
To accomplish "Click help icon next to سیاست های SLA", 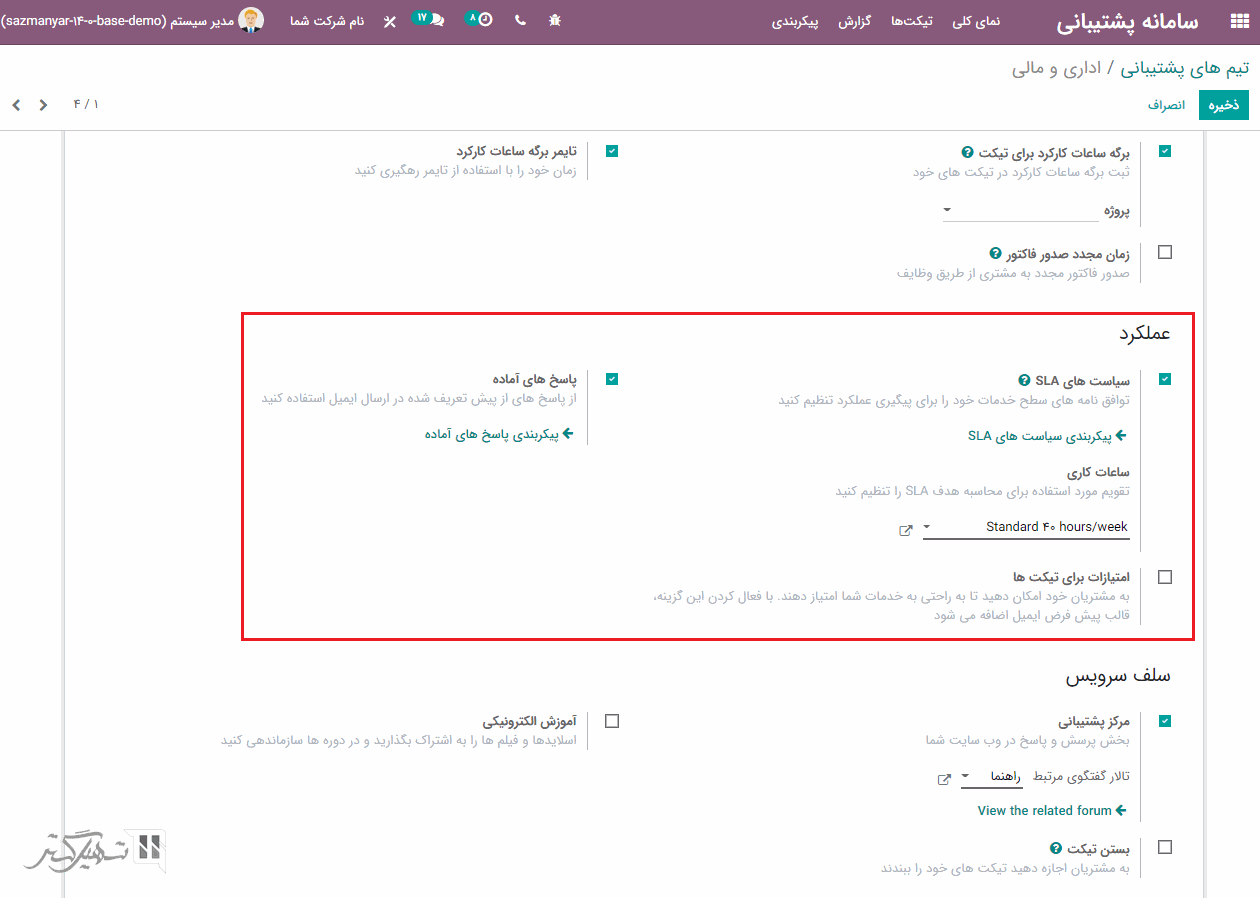I will 1024,380.
